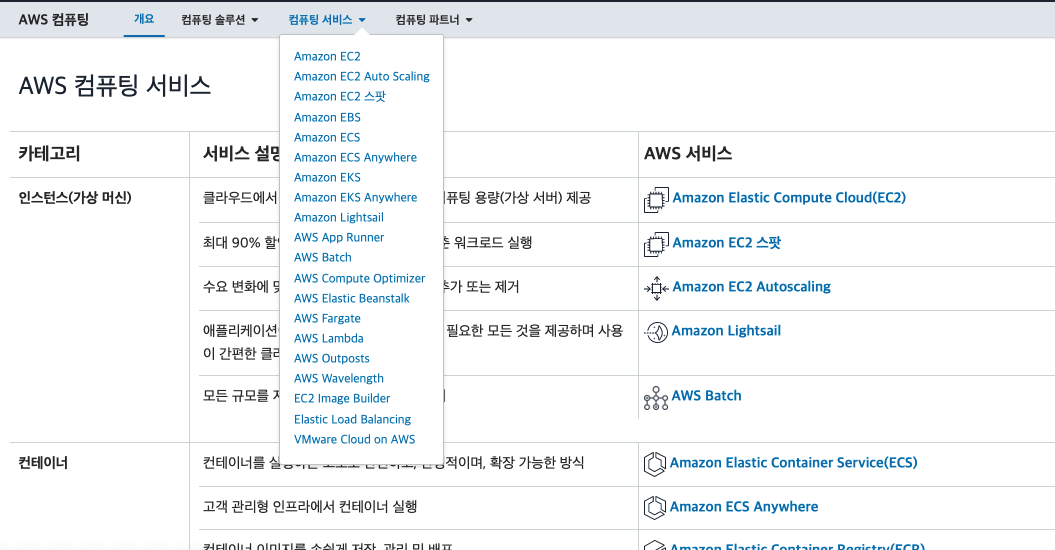Open the AWS 컴퓨팅 home label
Screen dimensions: 1055x550
[x=54, y=20]
